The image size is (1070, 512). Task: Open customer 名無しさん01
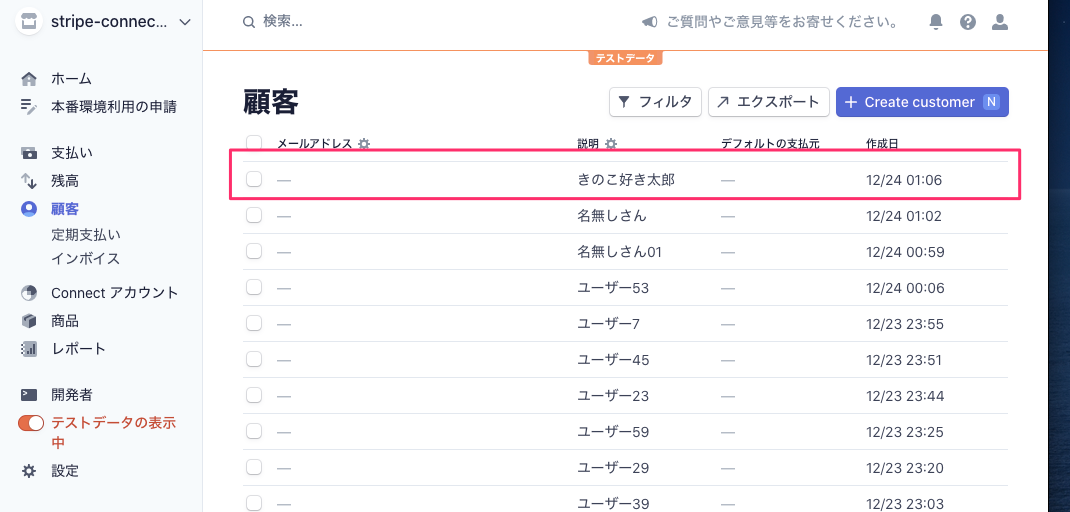click(x=620, y=252)
